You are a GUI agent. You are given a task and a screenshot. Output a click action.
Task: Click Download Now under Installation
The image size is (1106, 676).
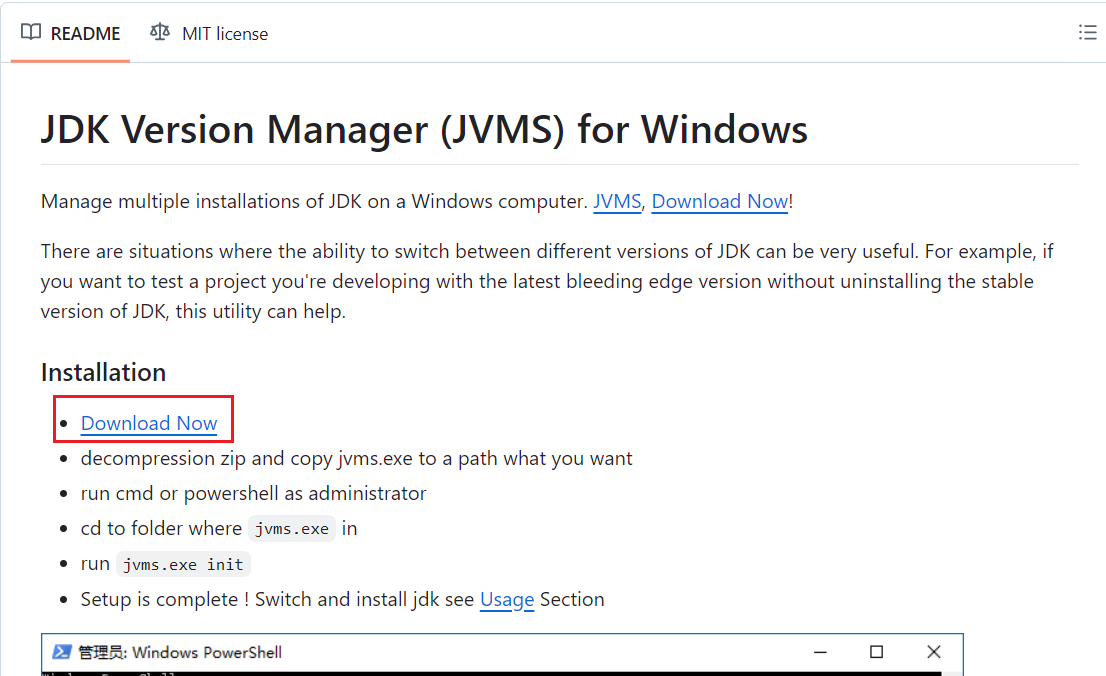149,423
